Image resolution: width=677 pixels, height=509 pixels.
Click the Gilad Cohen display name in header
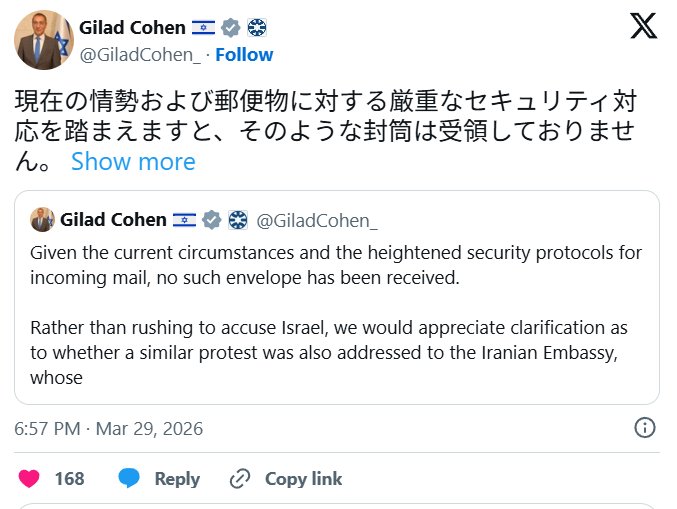click(x=132, y=28)
